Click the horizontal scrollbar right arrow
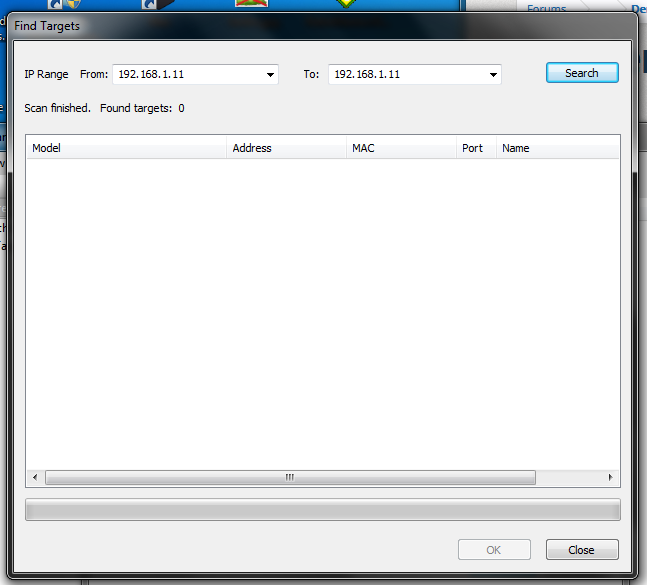 coord(611,477)
